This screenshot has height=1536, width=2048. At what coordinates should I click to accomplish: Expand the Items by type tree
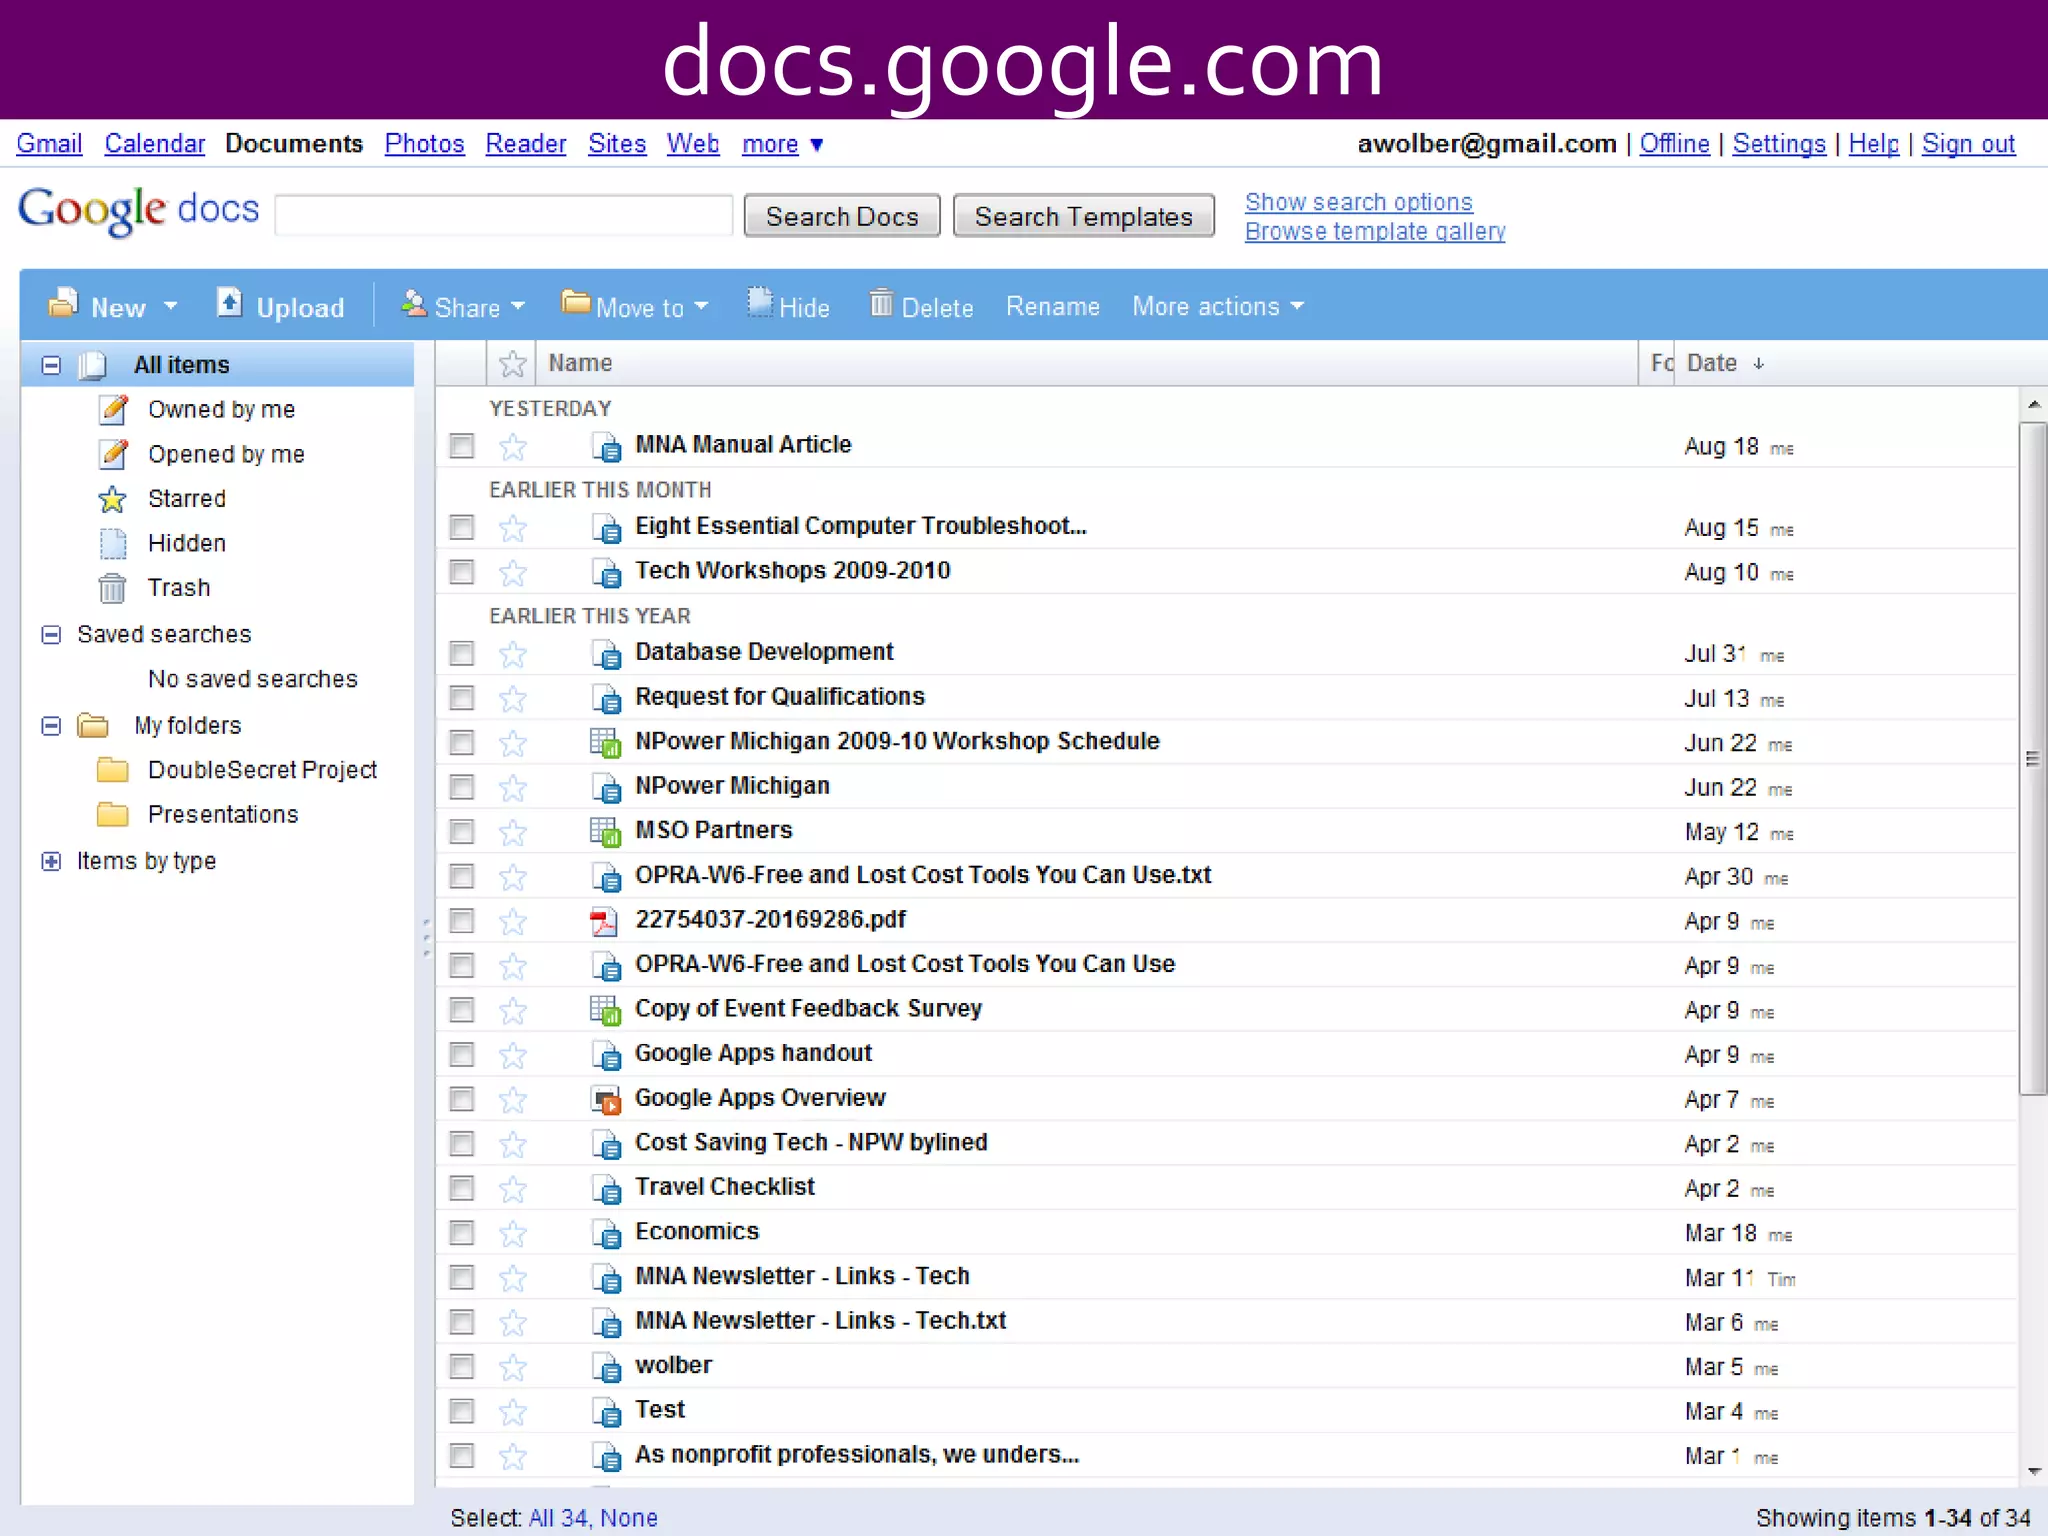point(51,861)
